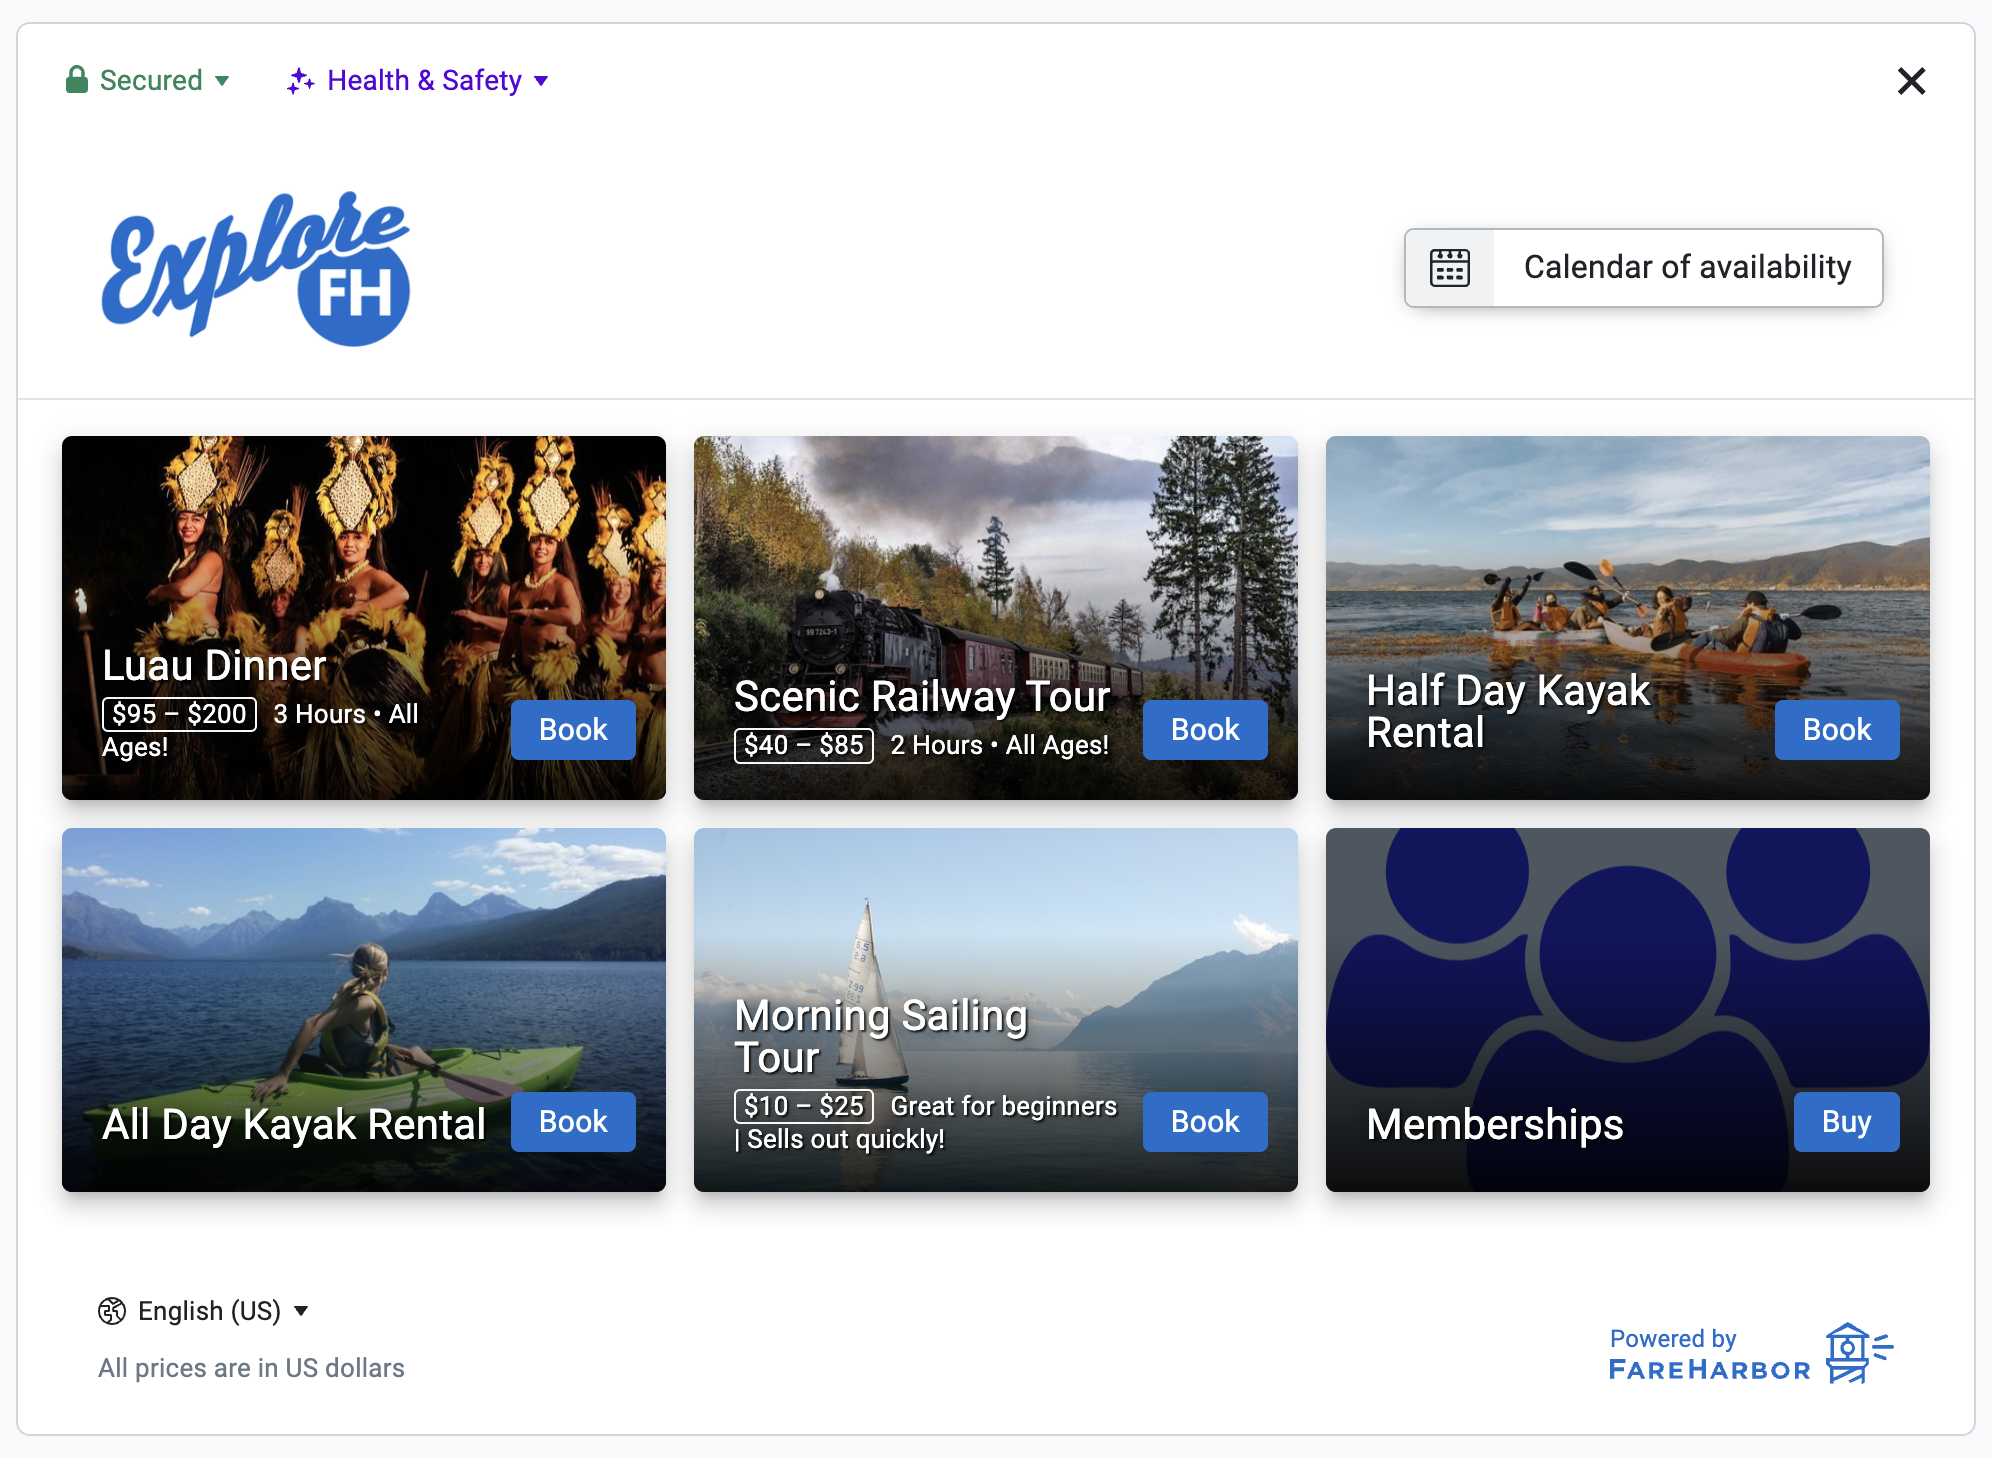Click the $10 – $25 price badge
The width and height of the screenshot is (1992, 1458).
click(x=804, y=1106)
